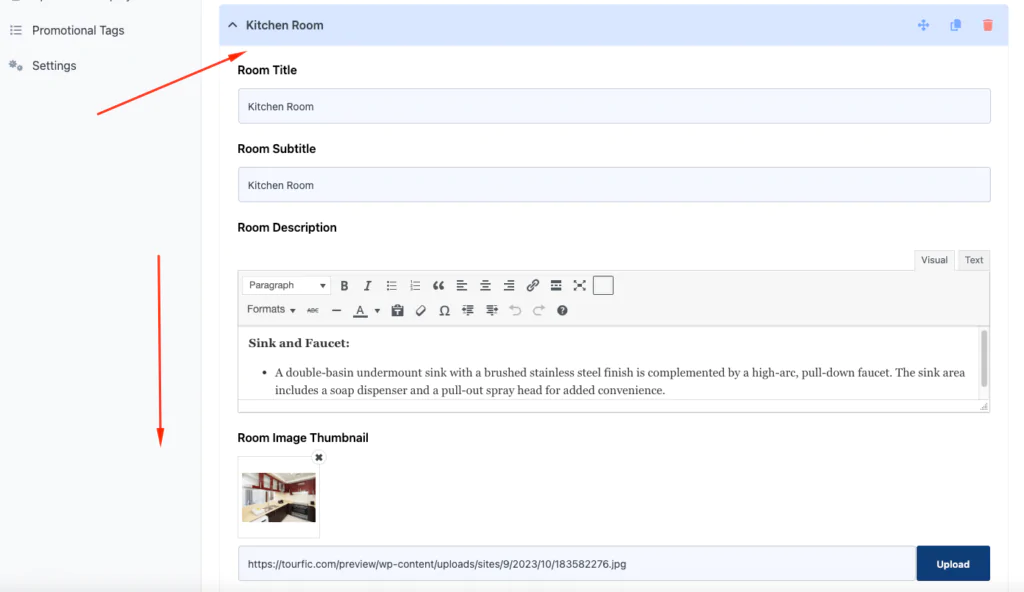This screenshot has height=592, width=1024.
Task: Click the Room Title input field
Action: click(x=614, y=106)
